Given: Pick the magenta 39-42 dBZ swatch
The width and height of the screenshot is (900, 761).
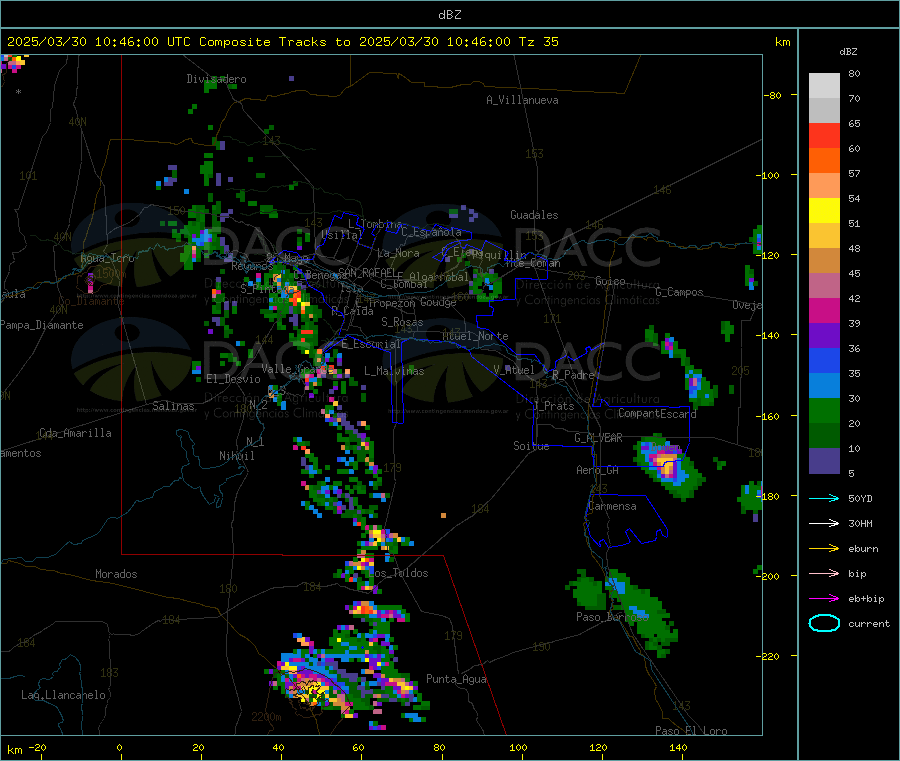Looking at the screenshot, I should pyautogui.click(x=824, y=310).
